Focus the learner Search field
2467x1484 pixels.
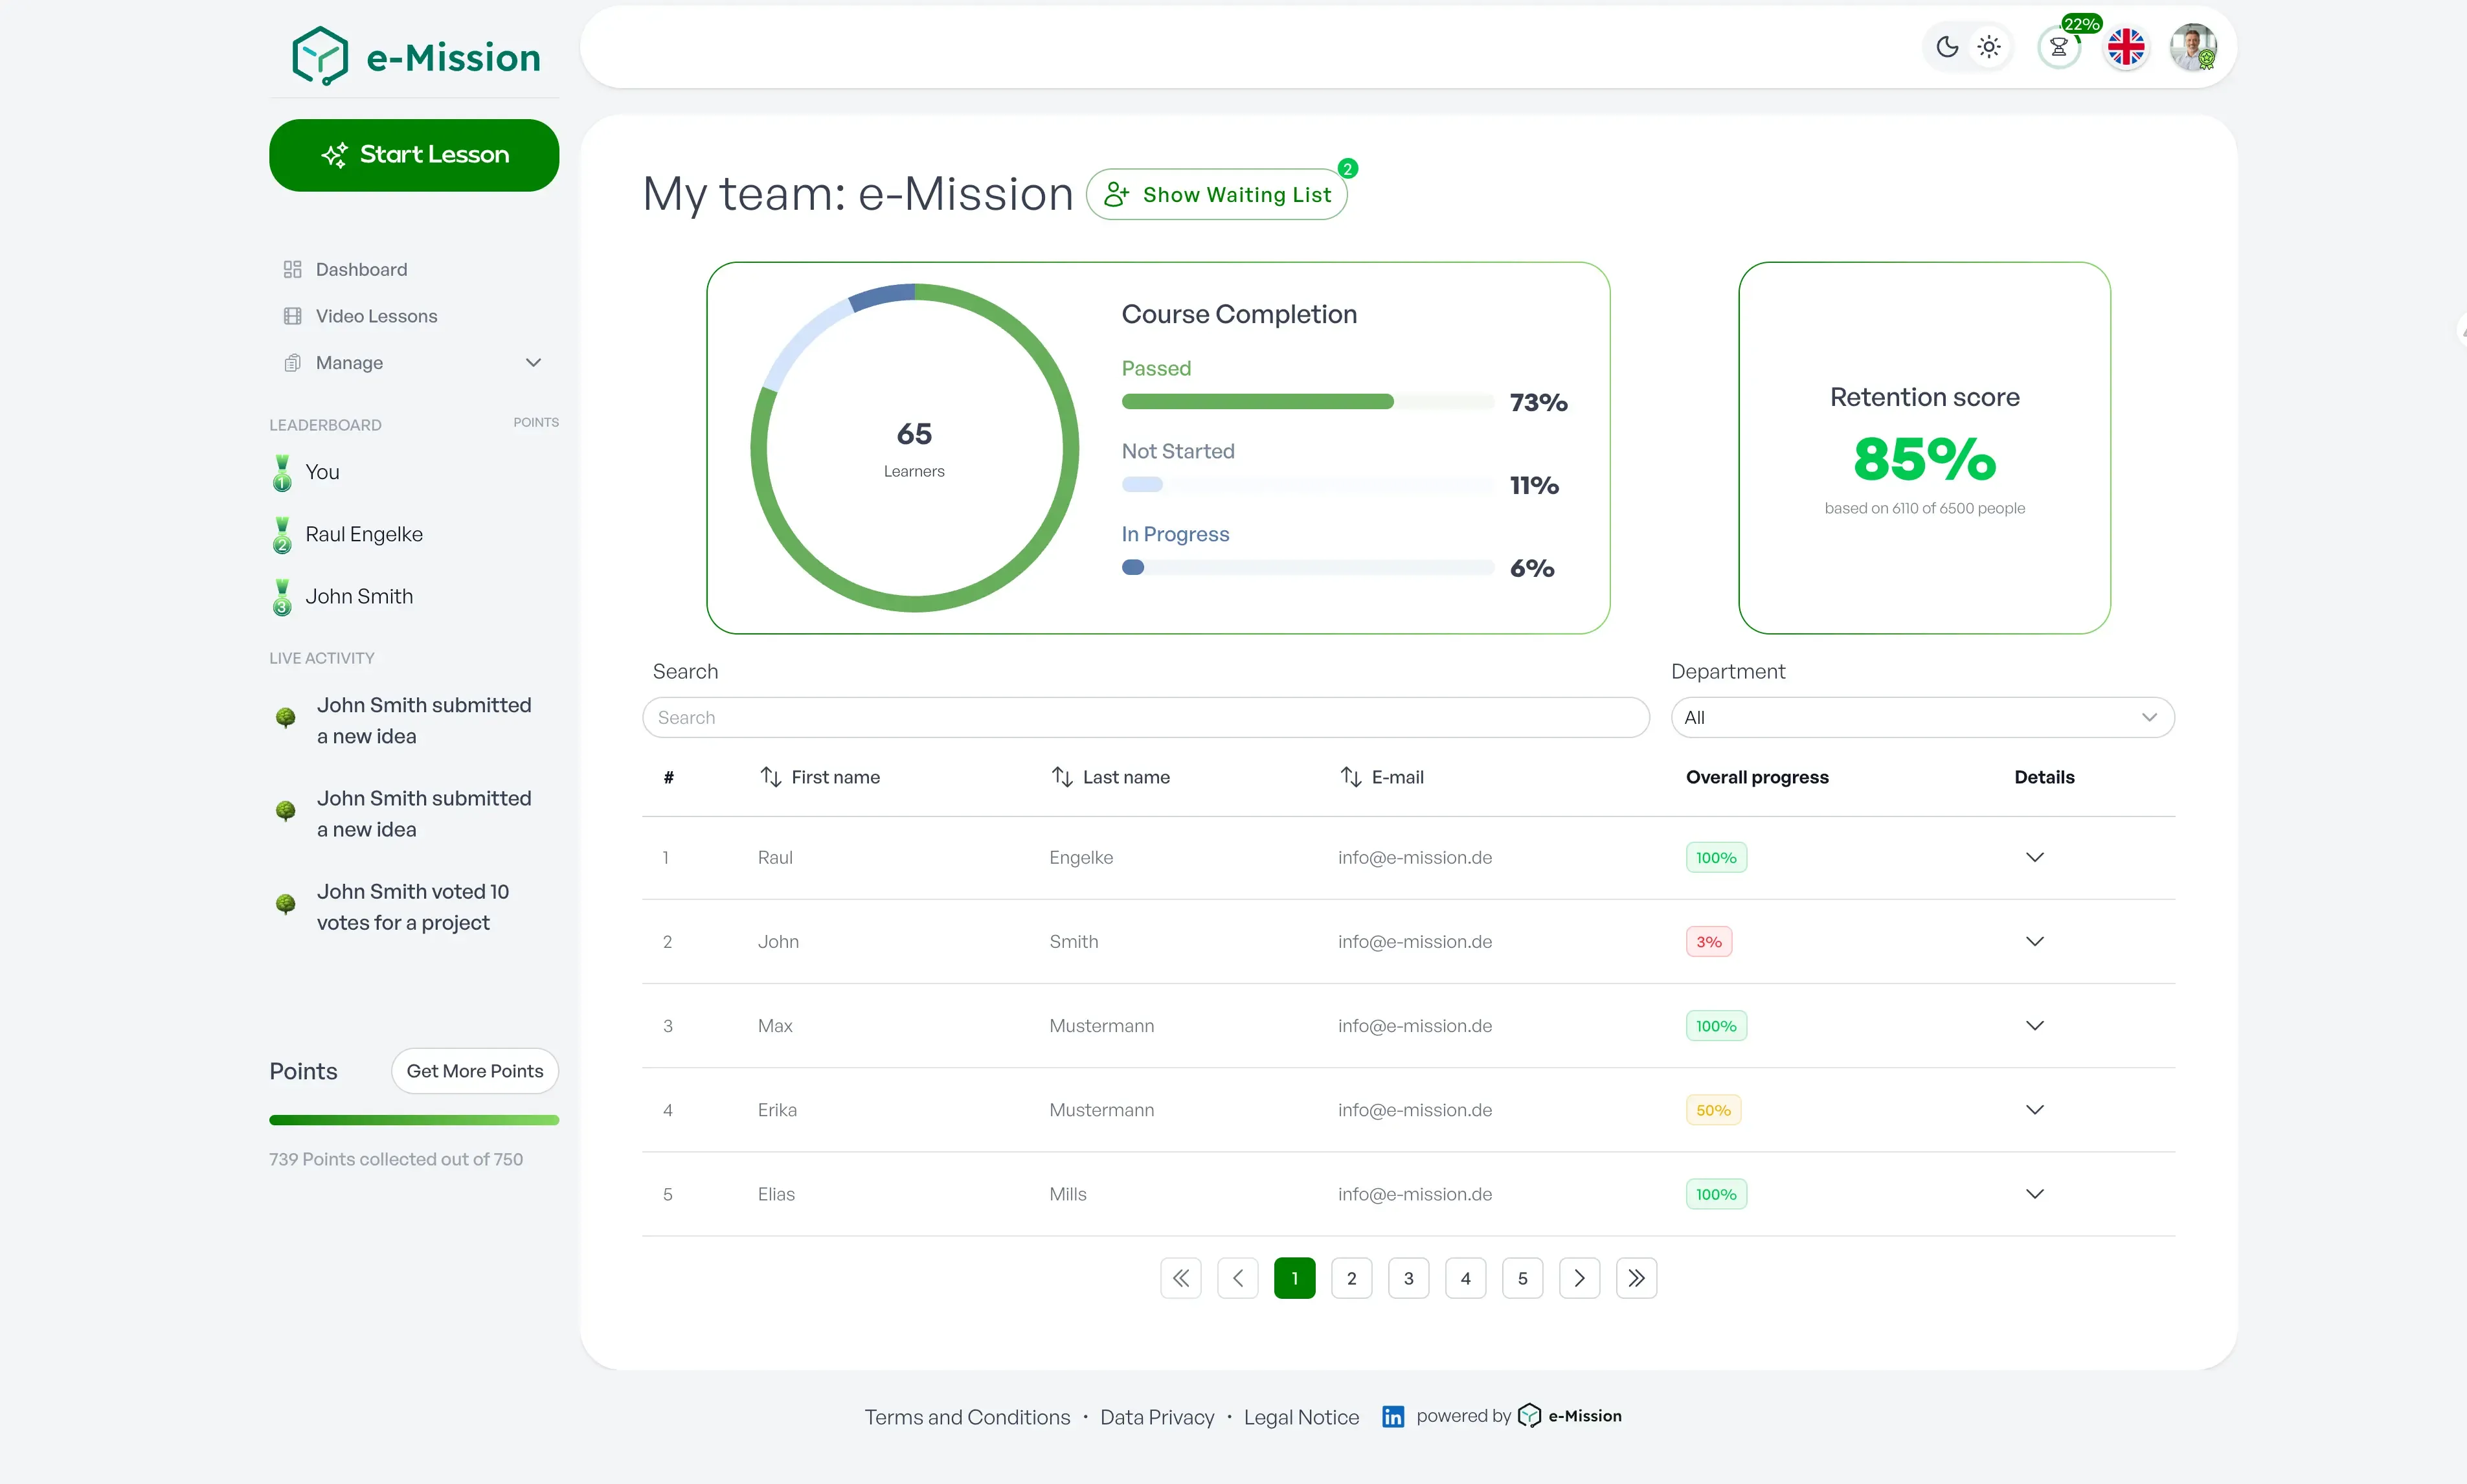click(1145, 717)
